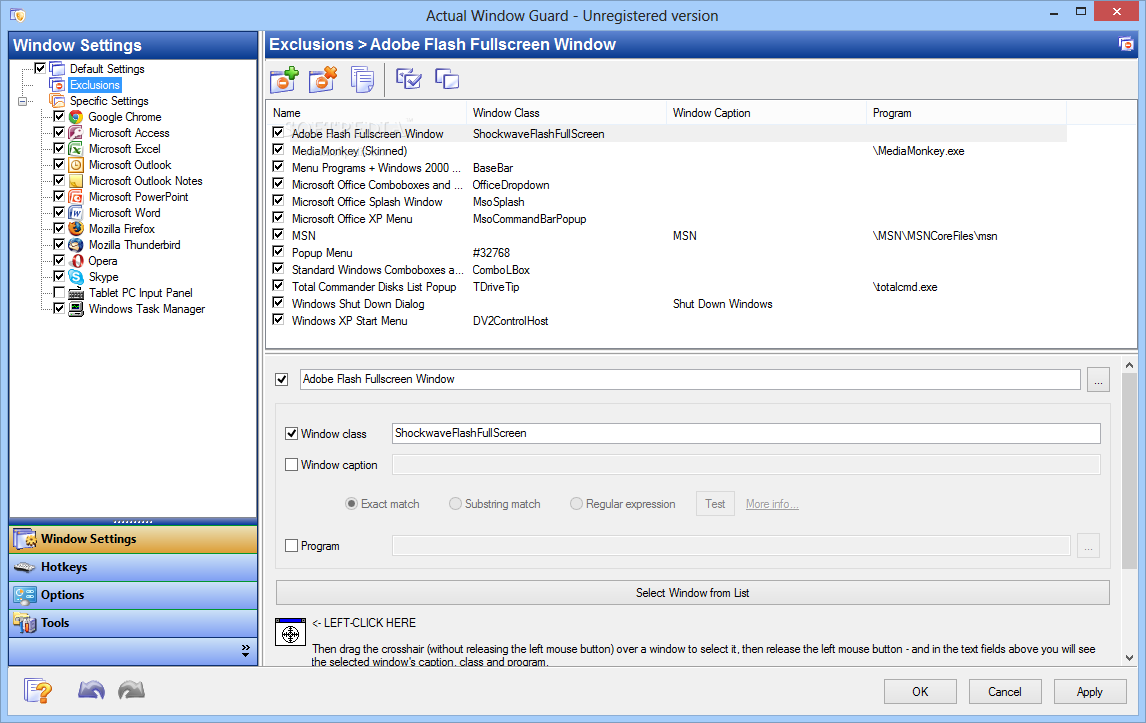The image size is (1146, 723).
Task: Open the Window Settings navigation section
Action: [x=133, y=539]
